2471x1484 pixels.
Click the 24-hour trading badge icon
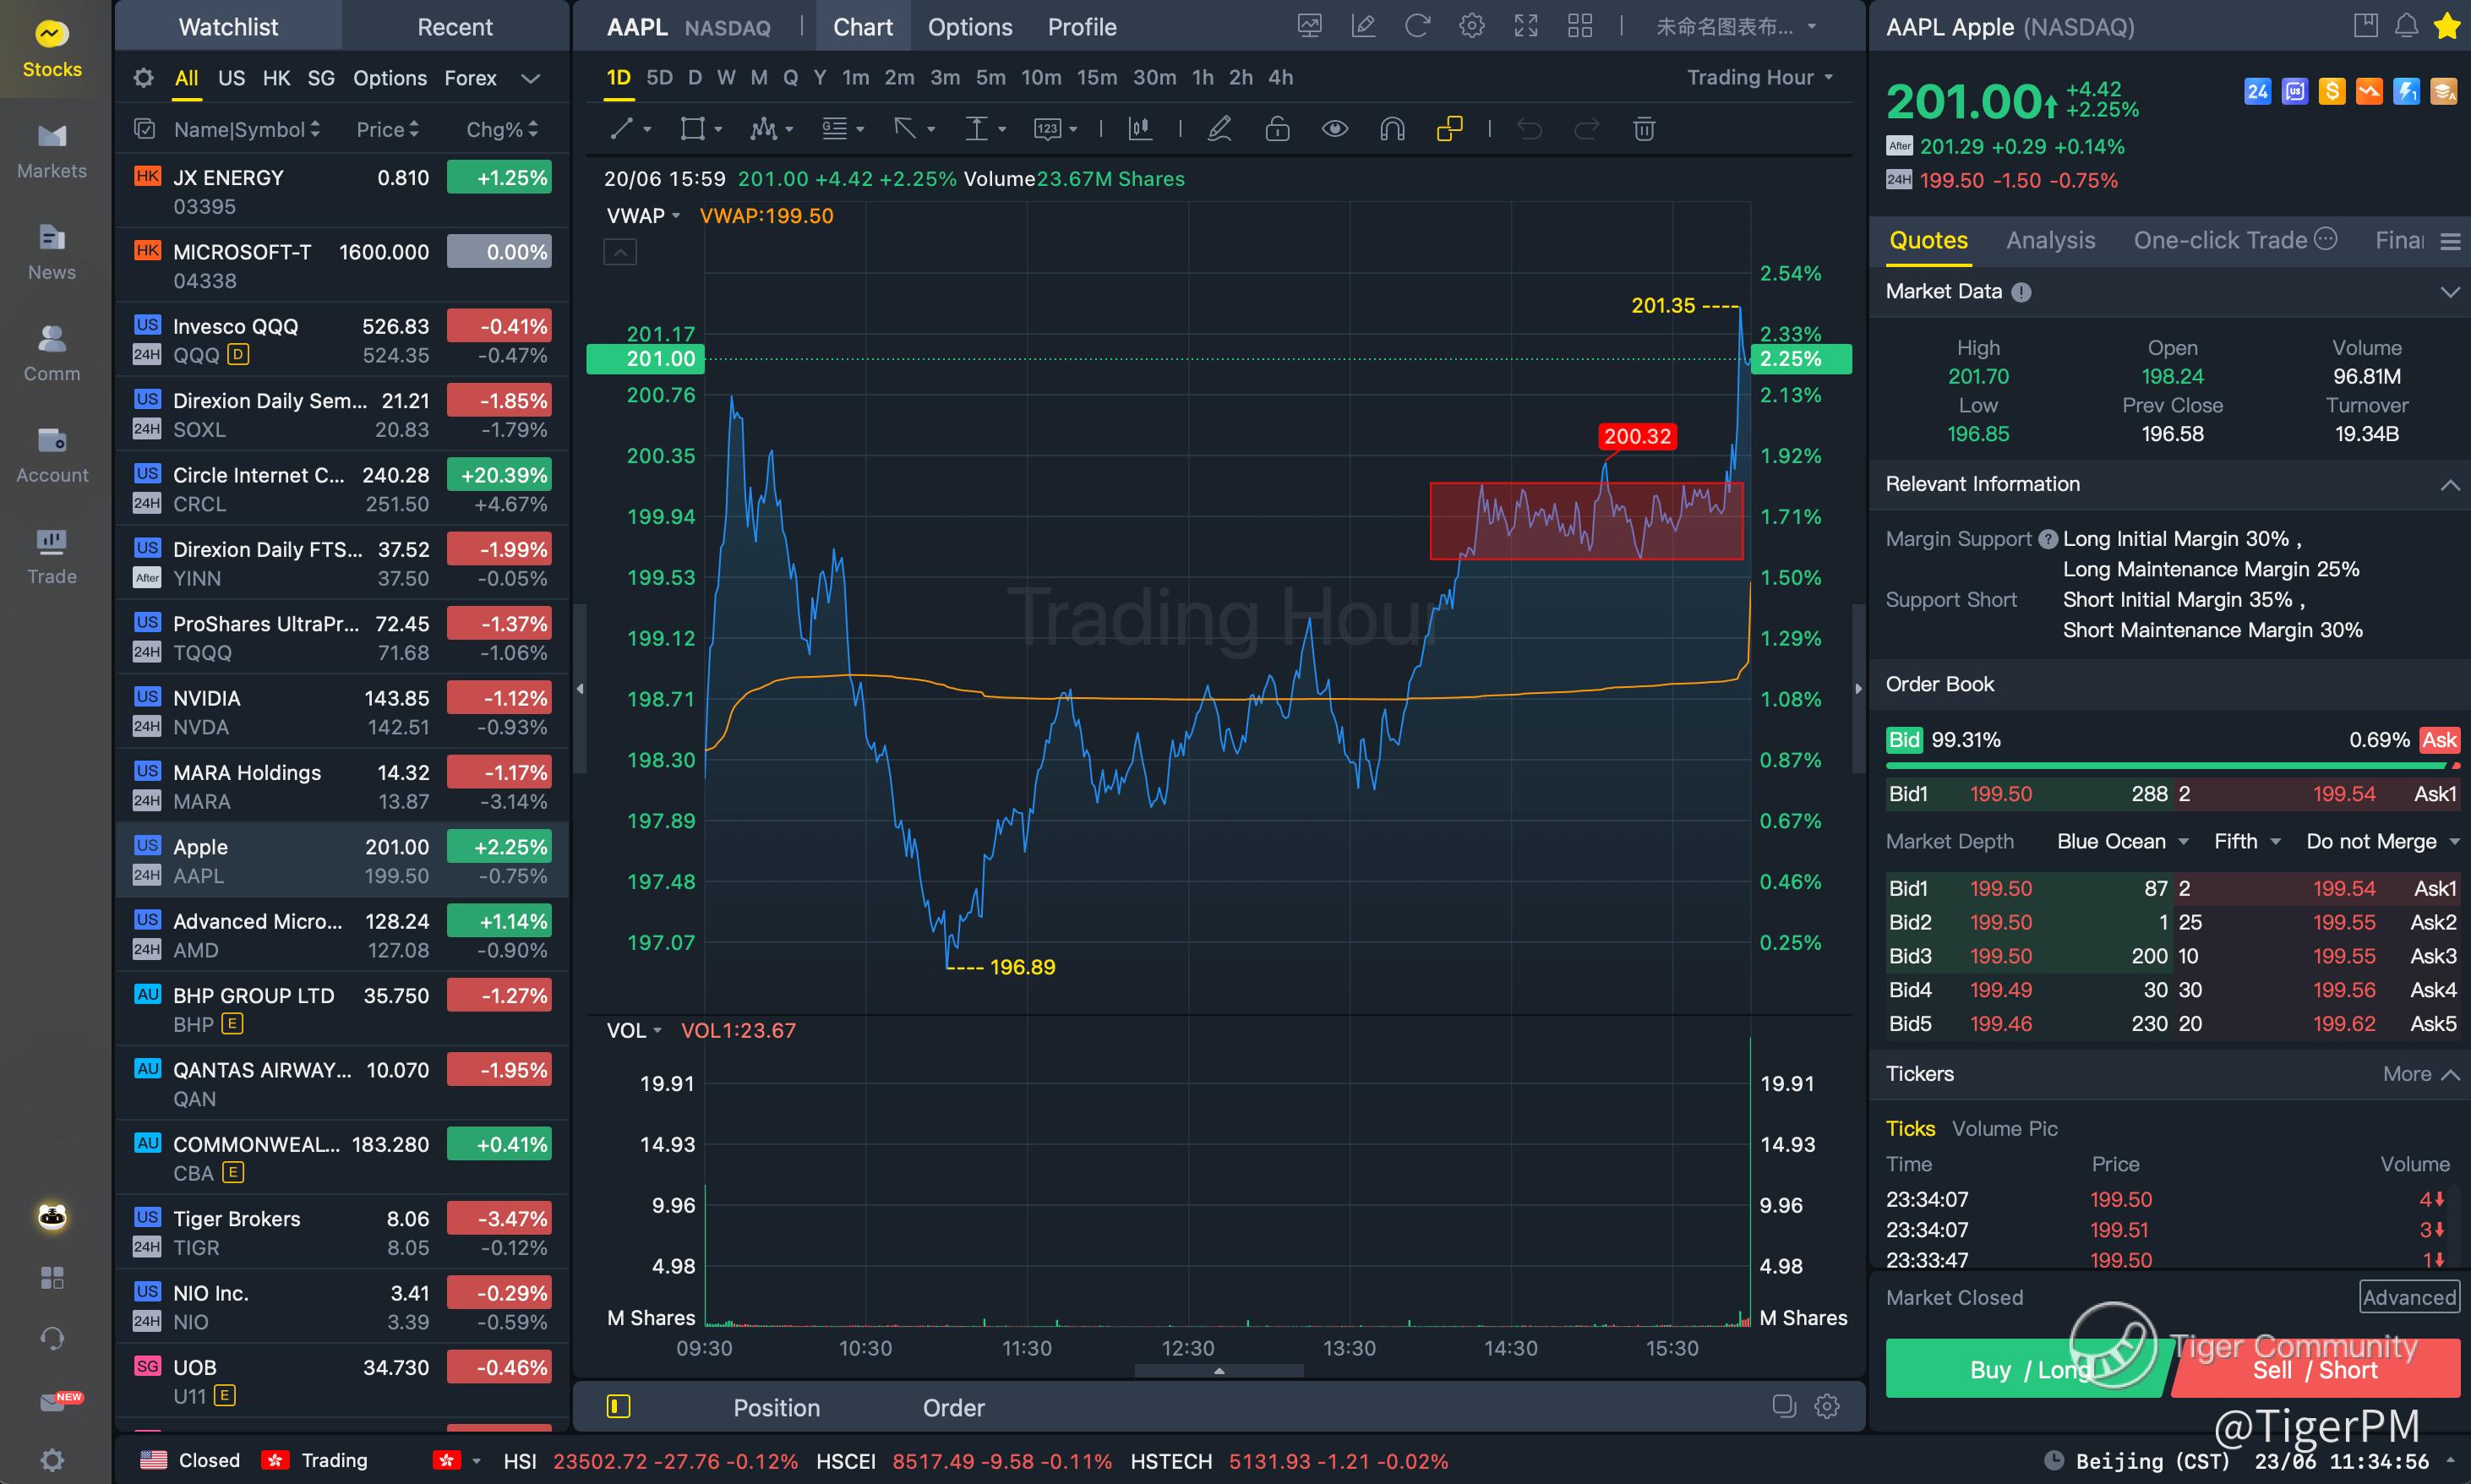coord(2258,92)
